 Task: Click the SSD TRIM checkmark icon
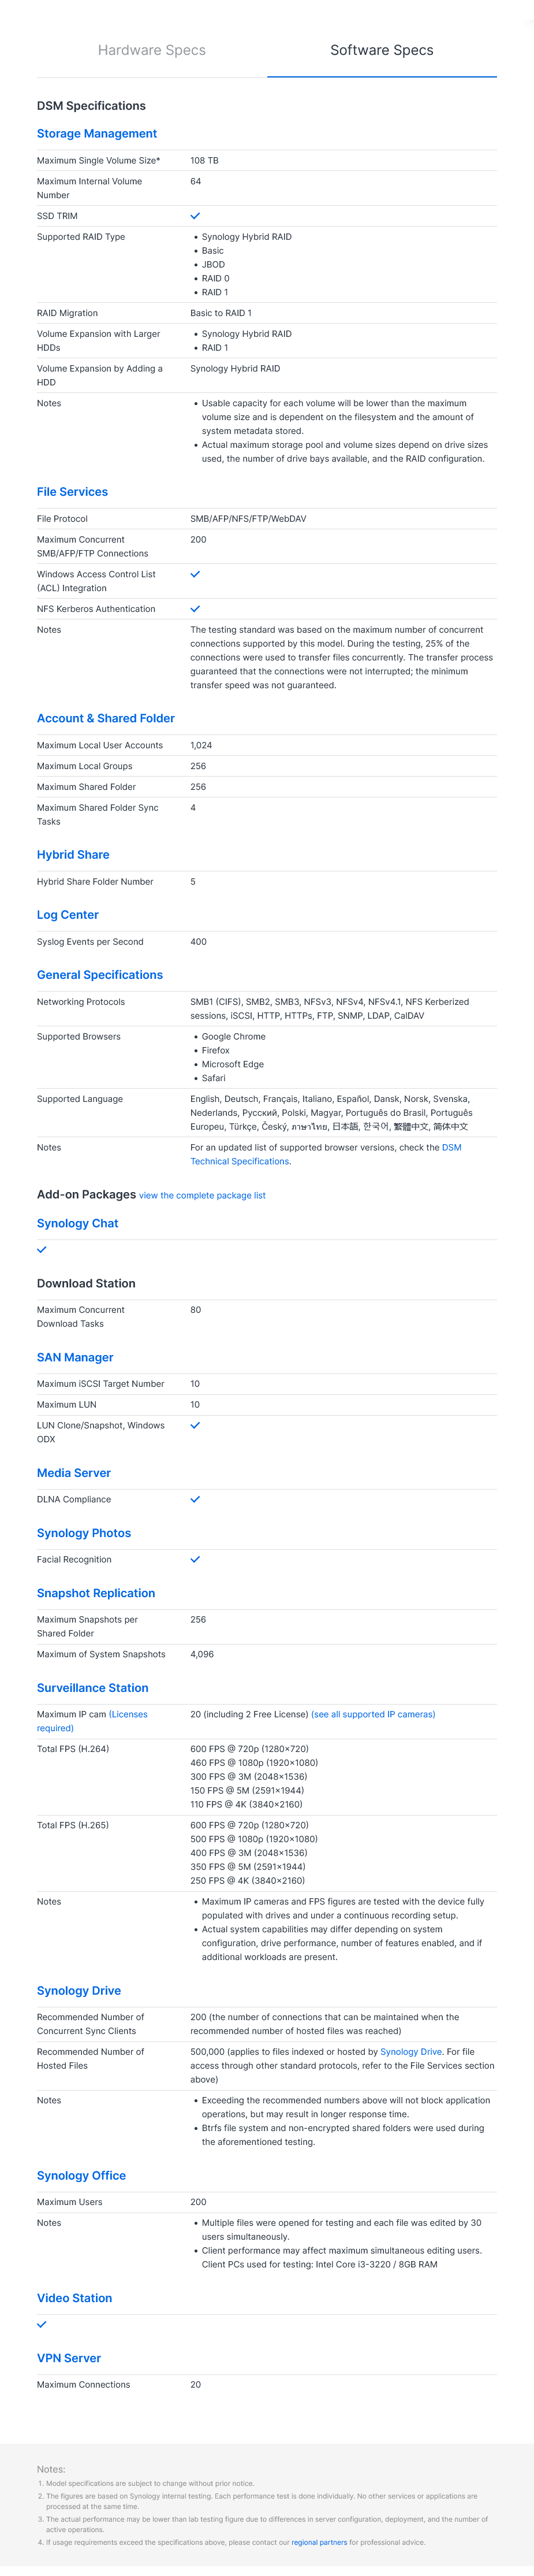coord(195,216)
